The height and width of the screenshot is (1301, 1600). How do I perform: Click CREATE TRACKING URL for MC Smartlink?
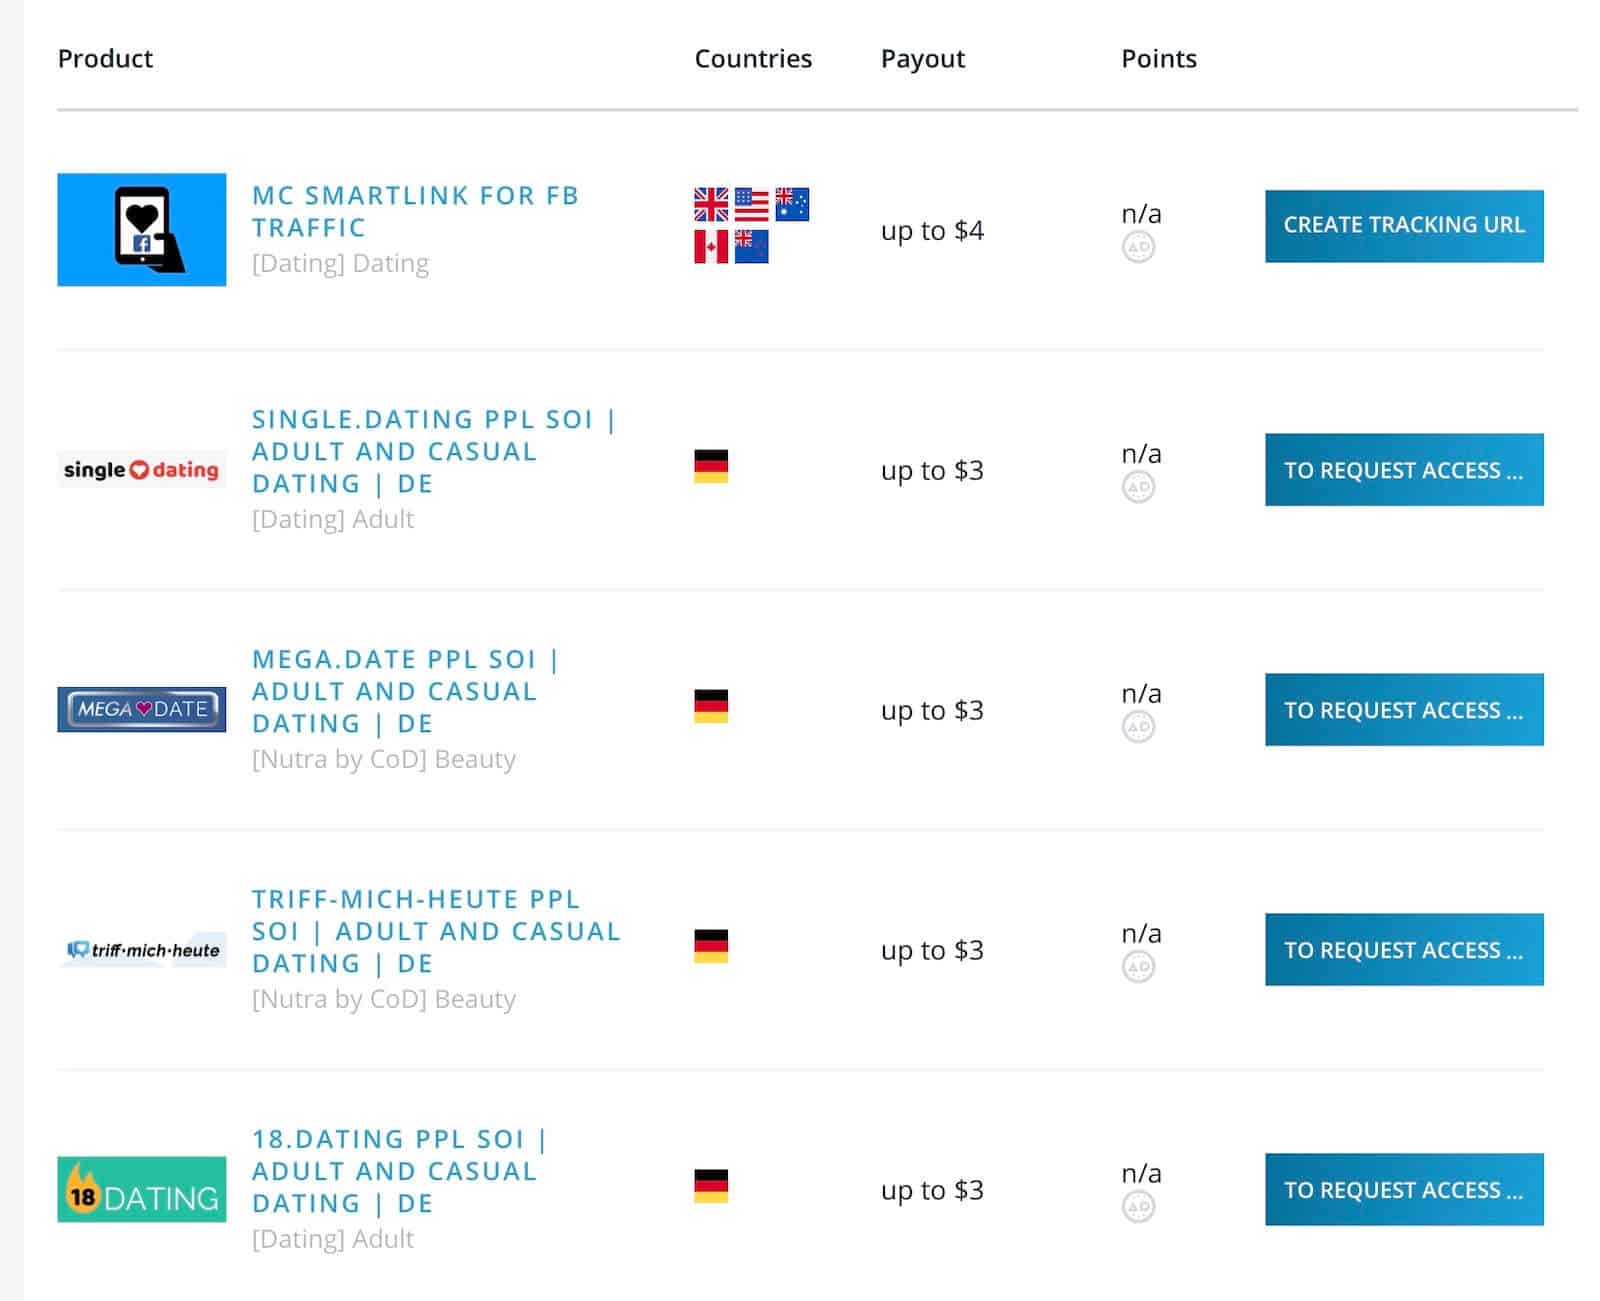pos(1404,225)
